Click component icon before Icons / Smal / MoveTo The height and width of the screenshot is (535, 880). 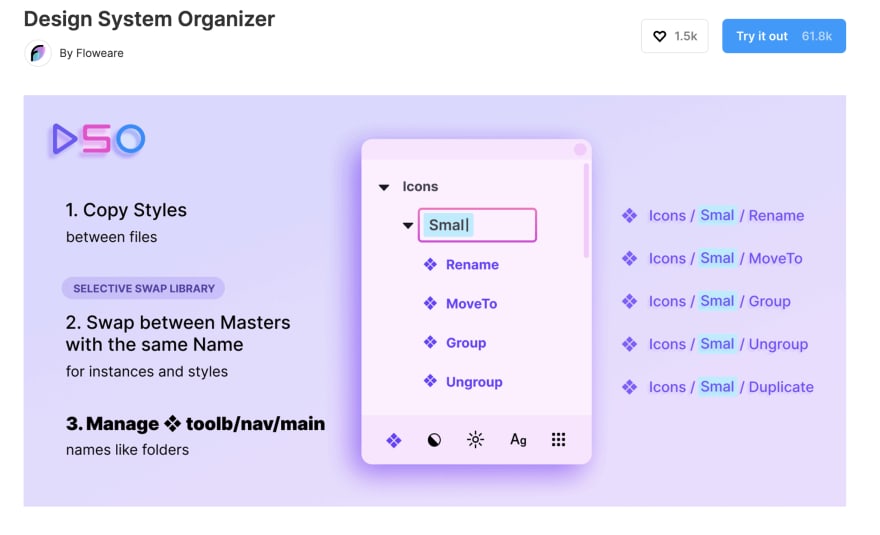[630, 258]
